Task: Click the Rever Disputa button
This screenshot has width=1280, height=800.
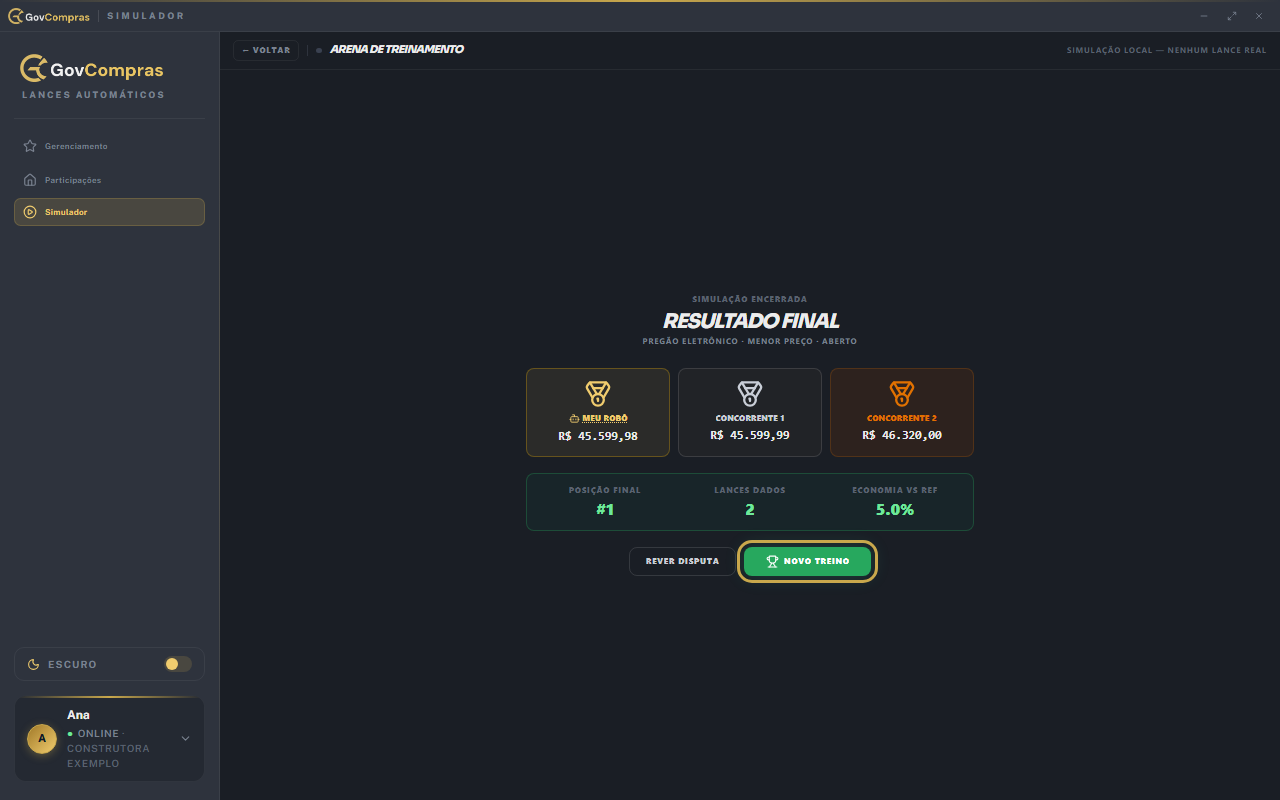Action: tap(682, 561)
